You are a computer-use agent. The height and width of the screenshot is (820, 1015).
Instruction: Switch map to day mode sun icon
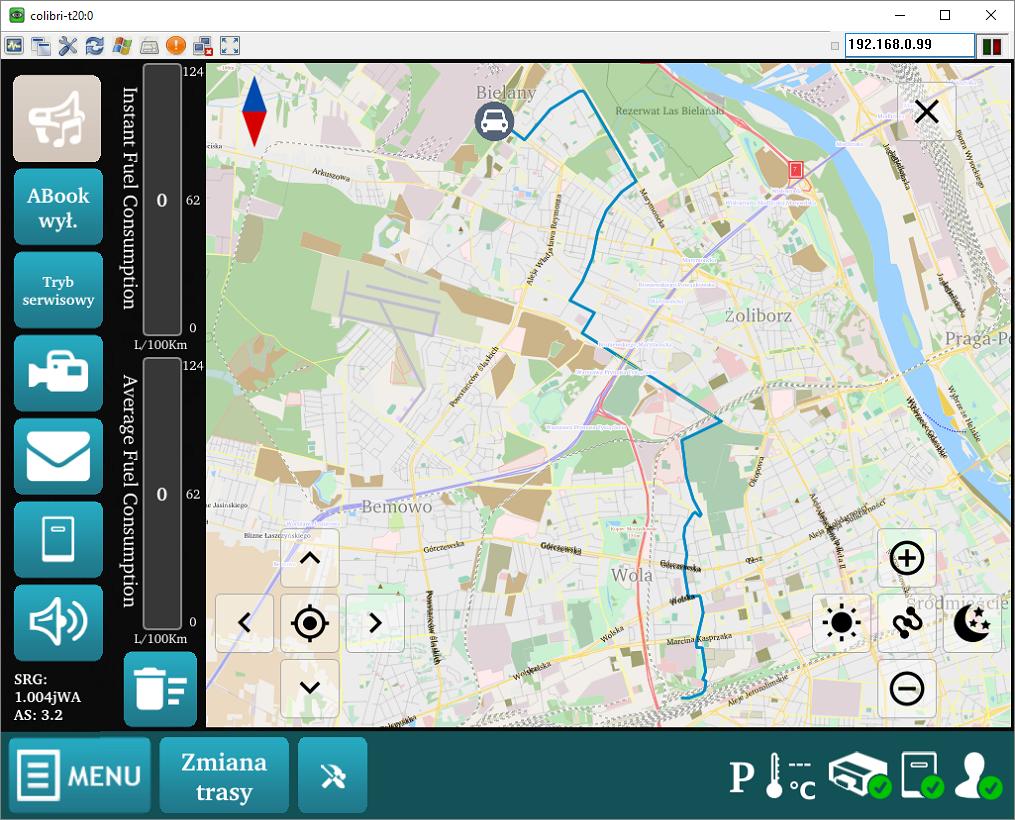[x=842, y=623]
